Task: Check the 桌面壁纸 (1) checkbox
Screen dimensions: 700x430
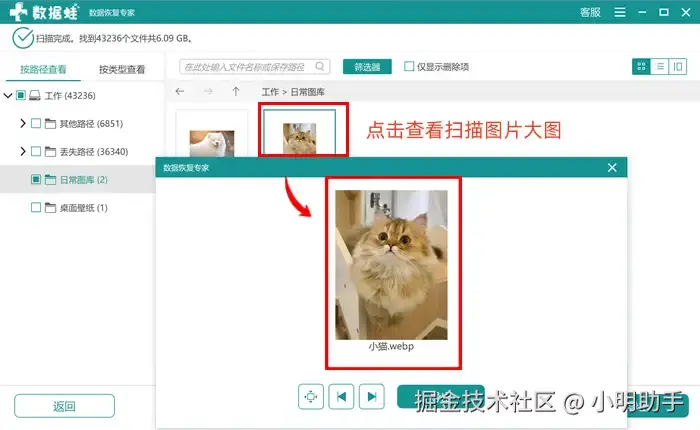Action: 36,208
